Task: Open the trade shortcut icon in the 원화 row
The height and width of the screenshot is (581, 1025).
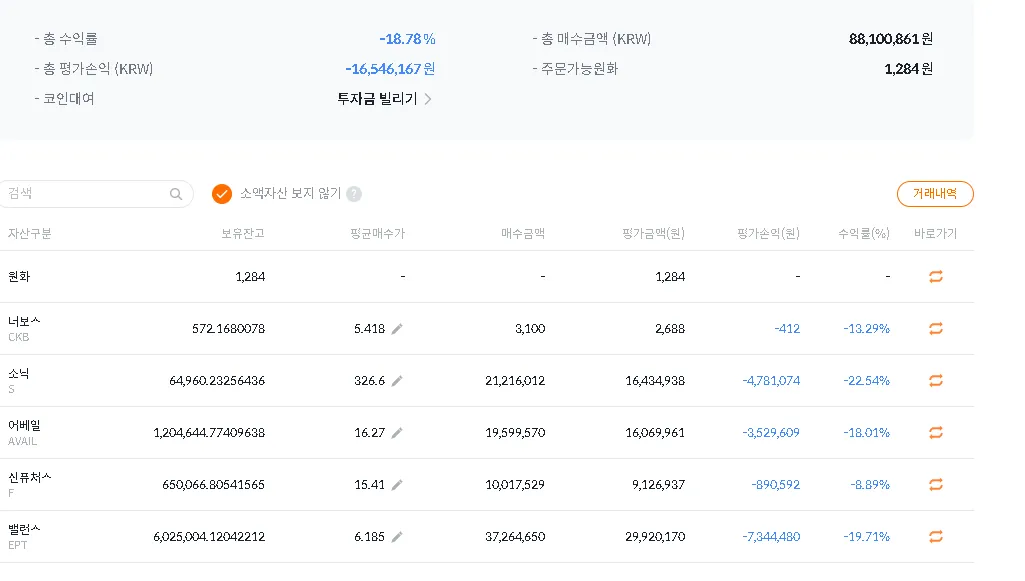Action: (x=935, y=276)
